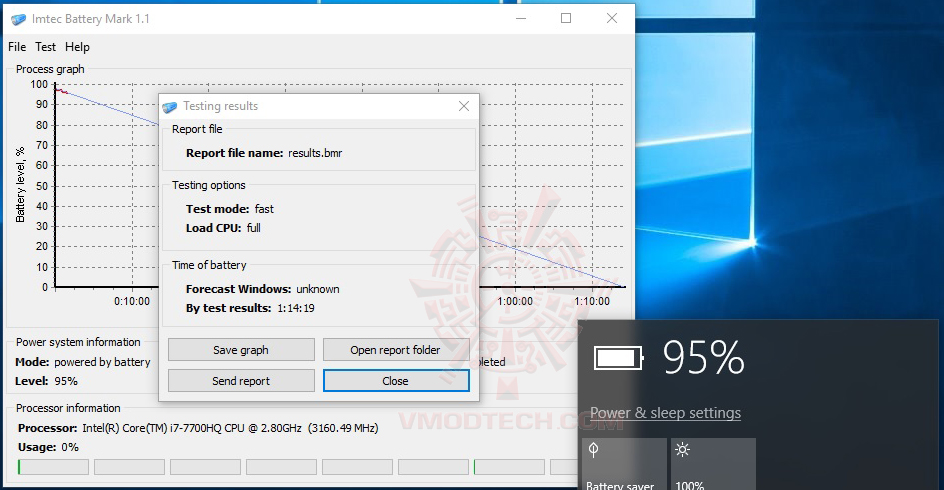Screen dimensions: 944x490
Task: Click the Testing results dialog app icon
Action: click(x=170, y=107)
